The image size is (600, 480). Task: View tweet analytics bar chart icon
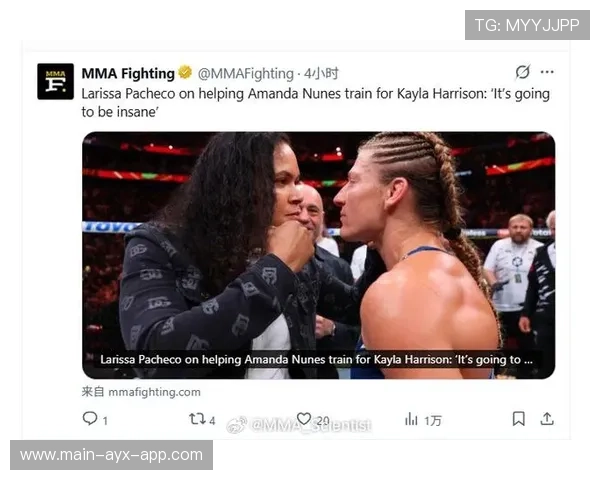411,419
